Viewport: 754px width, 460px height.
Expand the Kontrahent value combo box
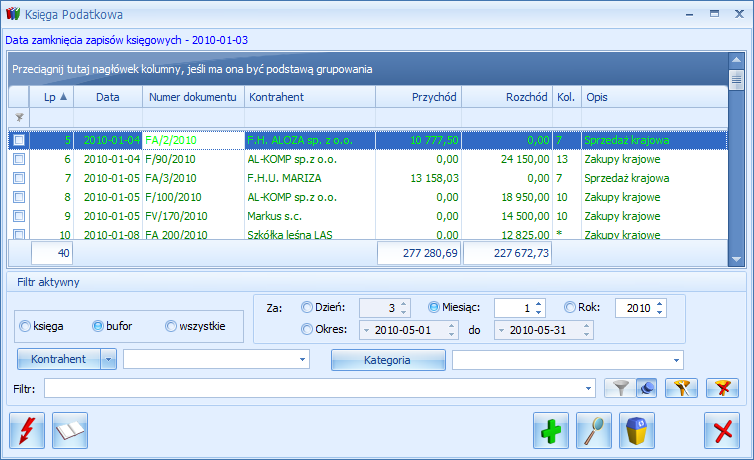point(302,360)
